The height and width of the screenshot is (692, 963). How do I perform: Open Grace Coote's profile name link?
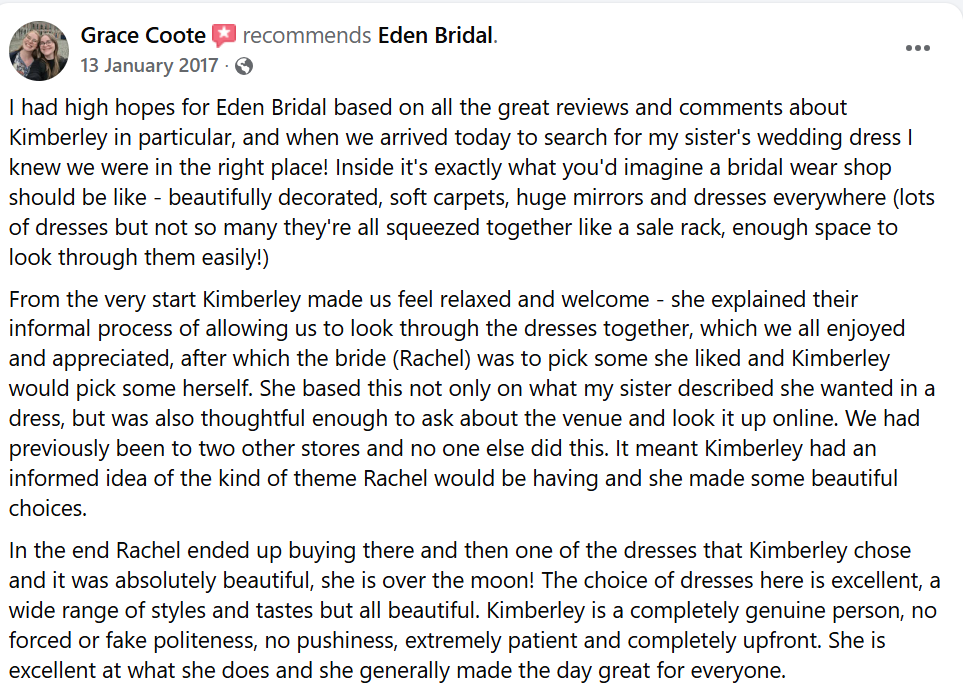tap(143, 36)
